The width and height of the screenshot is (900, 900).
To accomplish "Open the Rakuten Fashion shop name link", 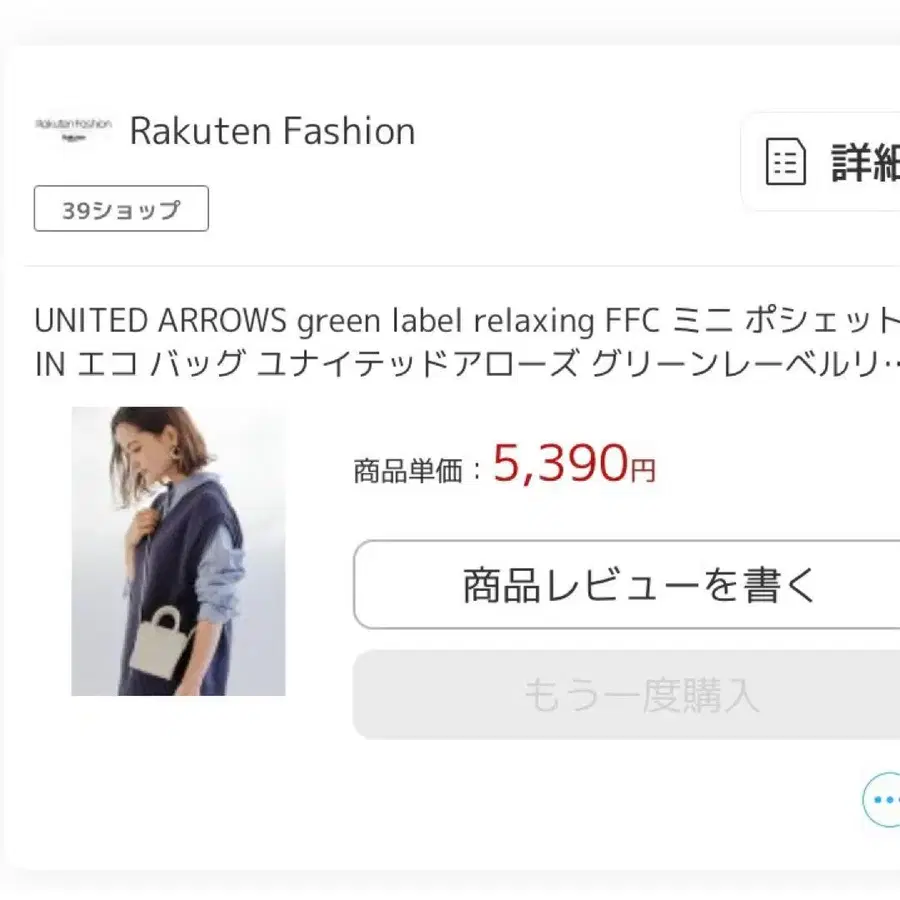I will coord(272,131).
